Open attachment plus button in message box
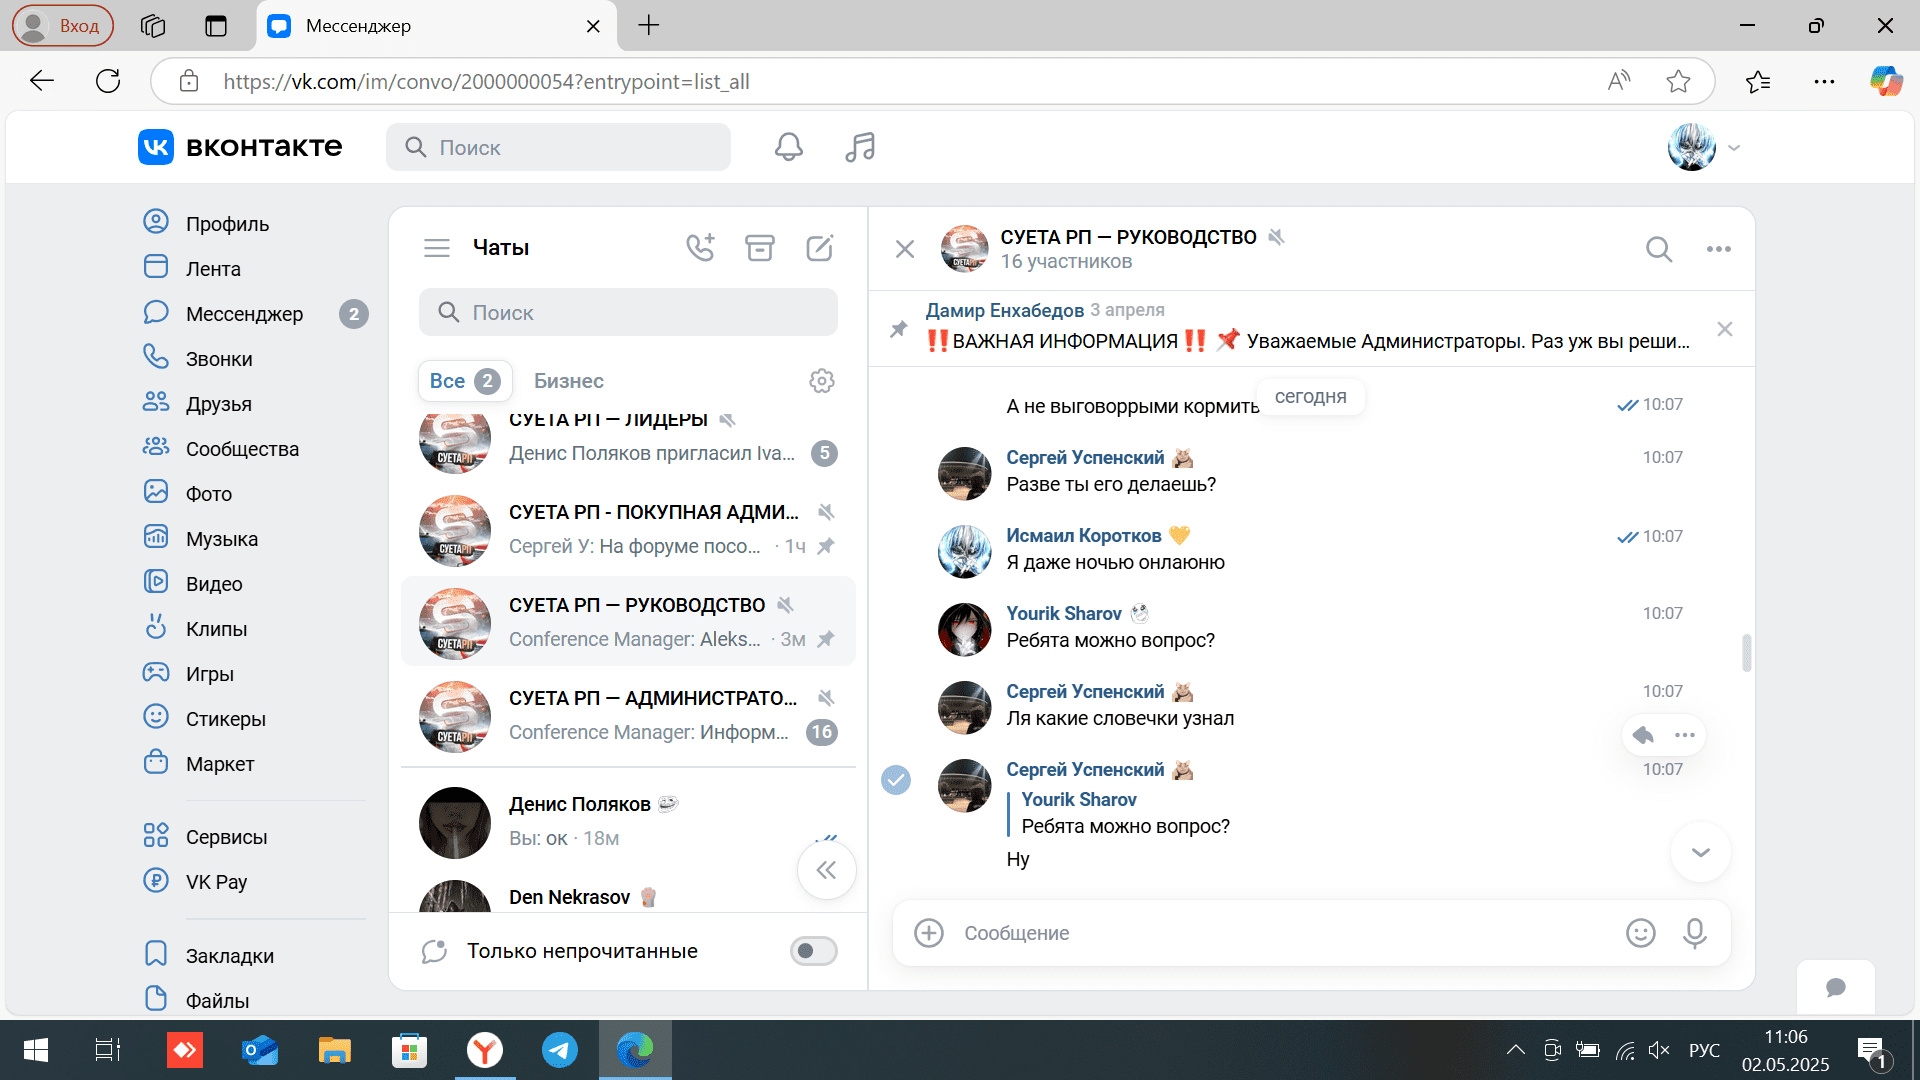The image size is (1920, 1080). pos(929,933)
